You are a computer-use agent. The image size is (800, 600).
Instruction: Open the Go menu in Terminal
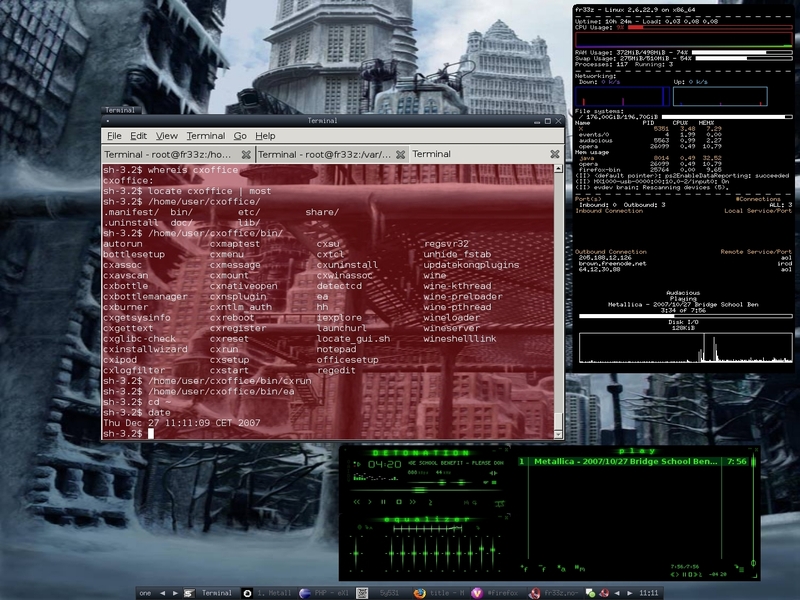[240, 136]
